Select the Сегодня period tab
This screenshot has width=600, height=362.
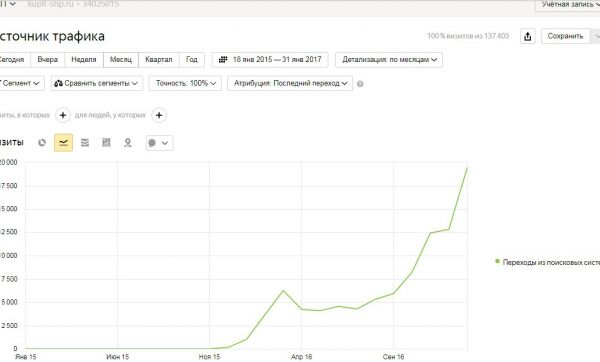tap(14, 60)
